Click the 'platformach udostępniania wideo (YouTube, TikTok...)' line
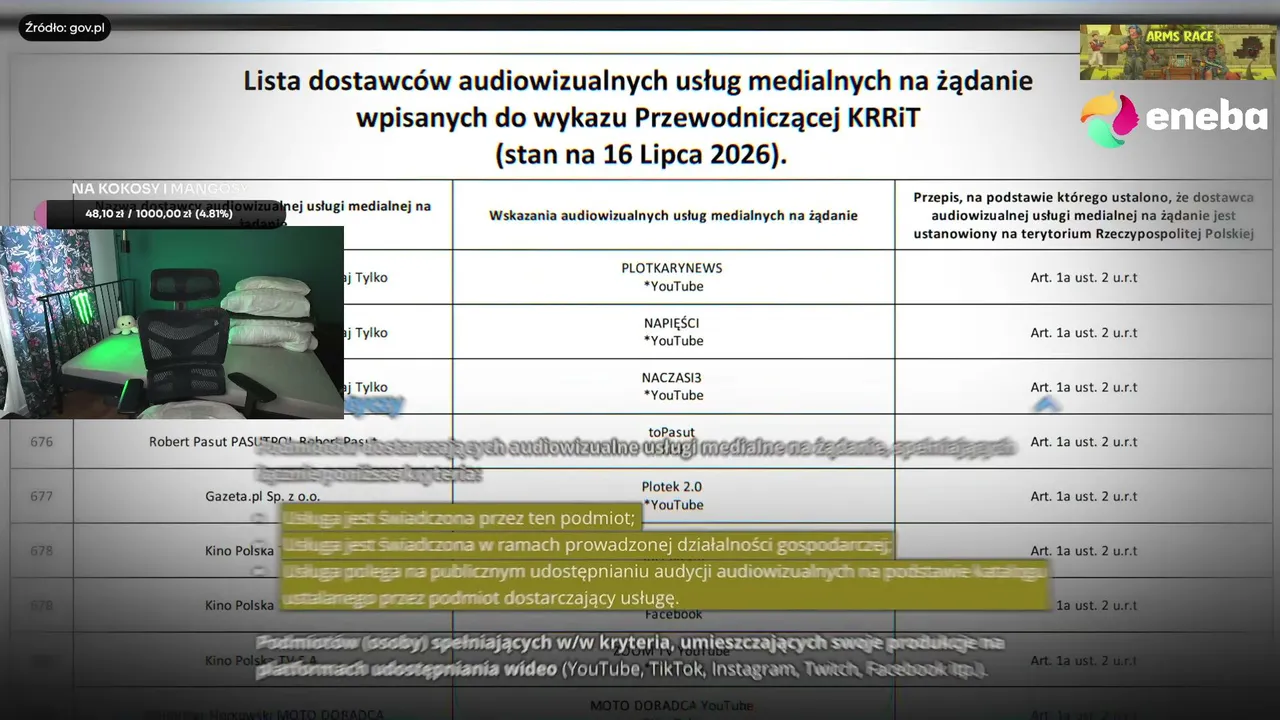The height and width of the screenshot is (720, 1280). click(x=621, y=669)
